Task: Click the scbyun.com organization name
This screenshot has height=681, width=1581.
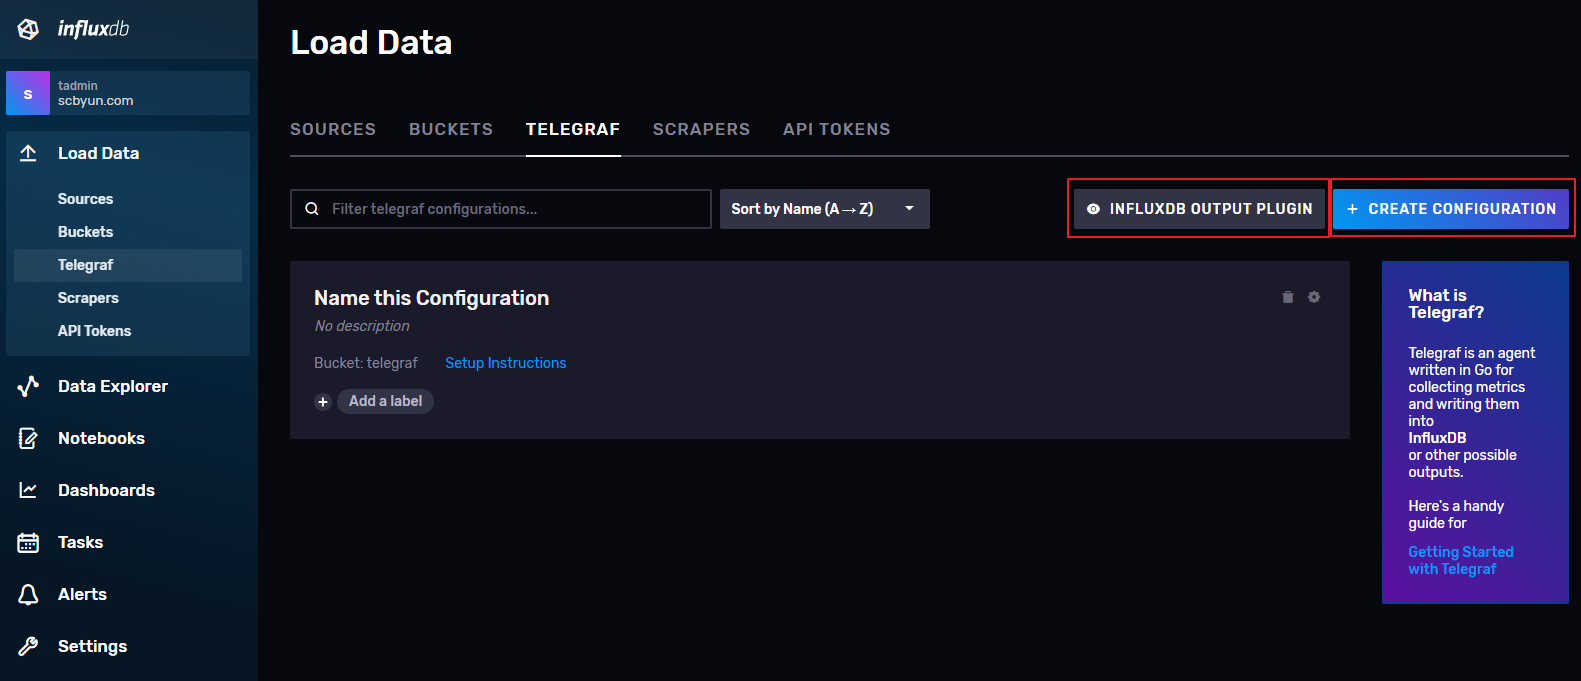Action: click(95, 101)
